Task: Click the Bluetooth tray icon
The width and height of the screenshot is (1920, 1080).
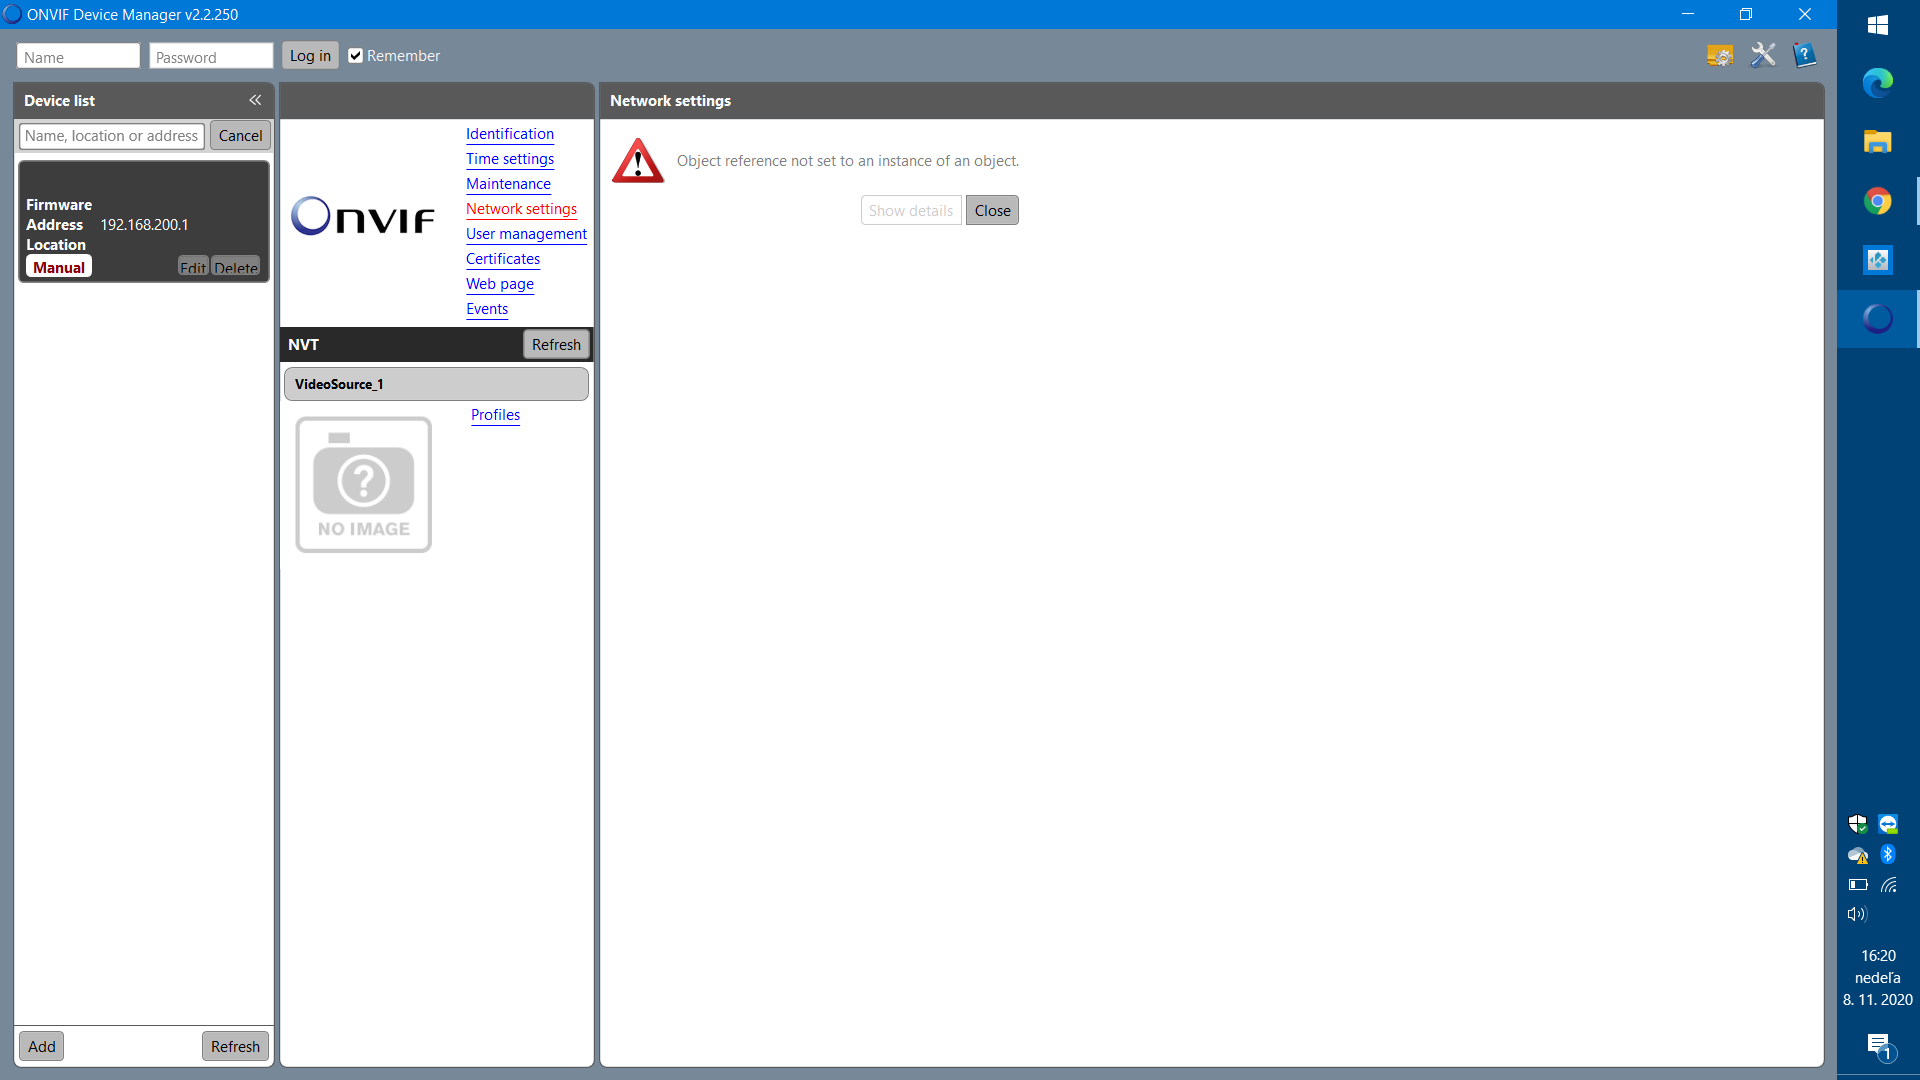Action: click(1888, 854)
